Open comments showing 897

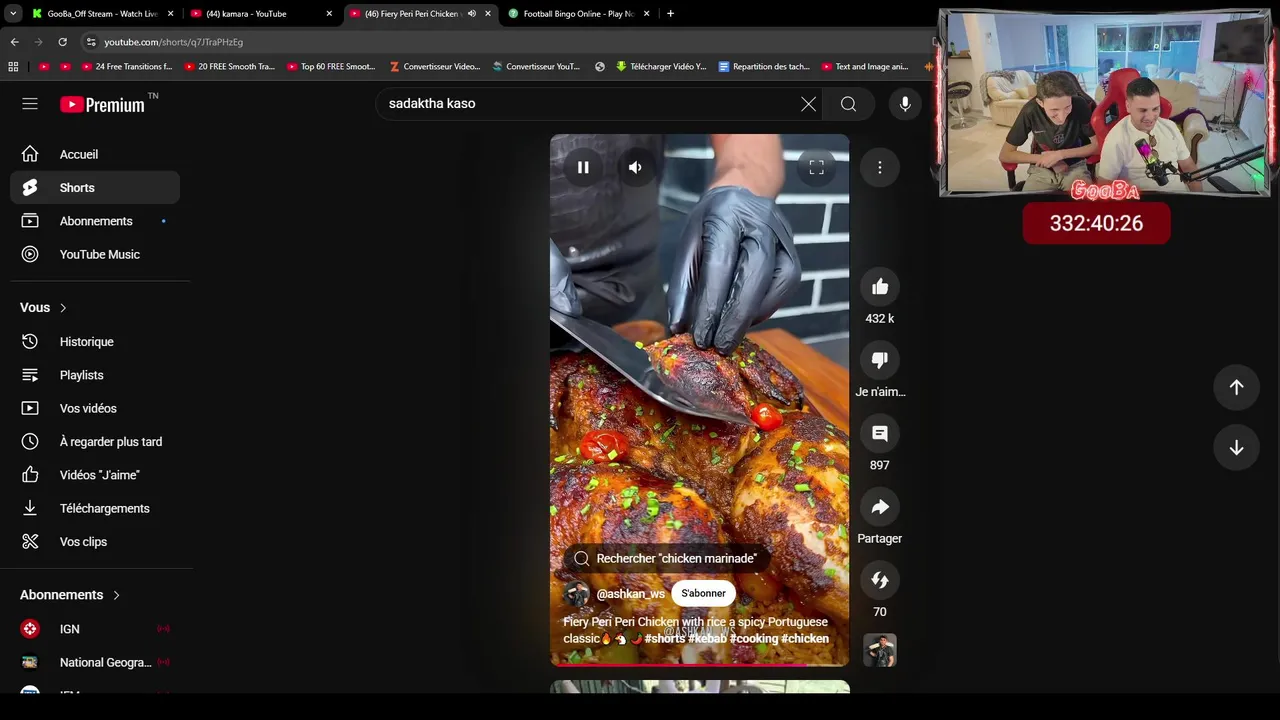tap(880, 433)
